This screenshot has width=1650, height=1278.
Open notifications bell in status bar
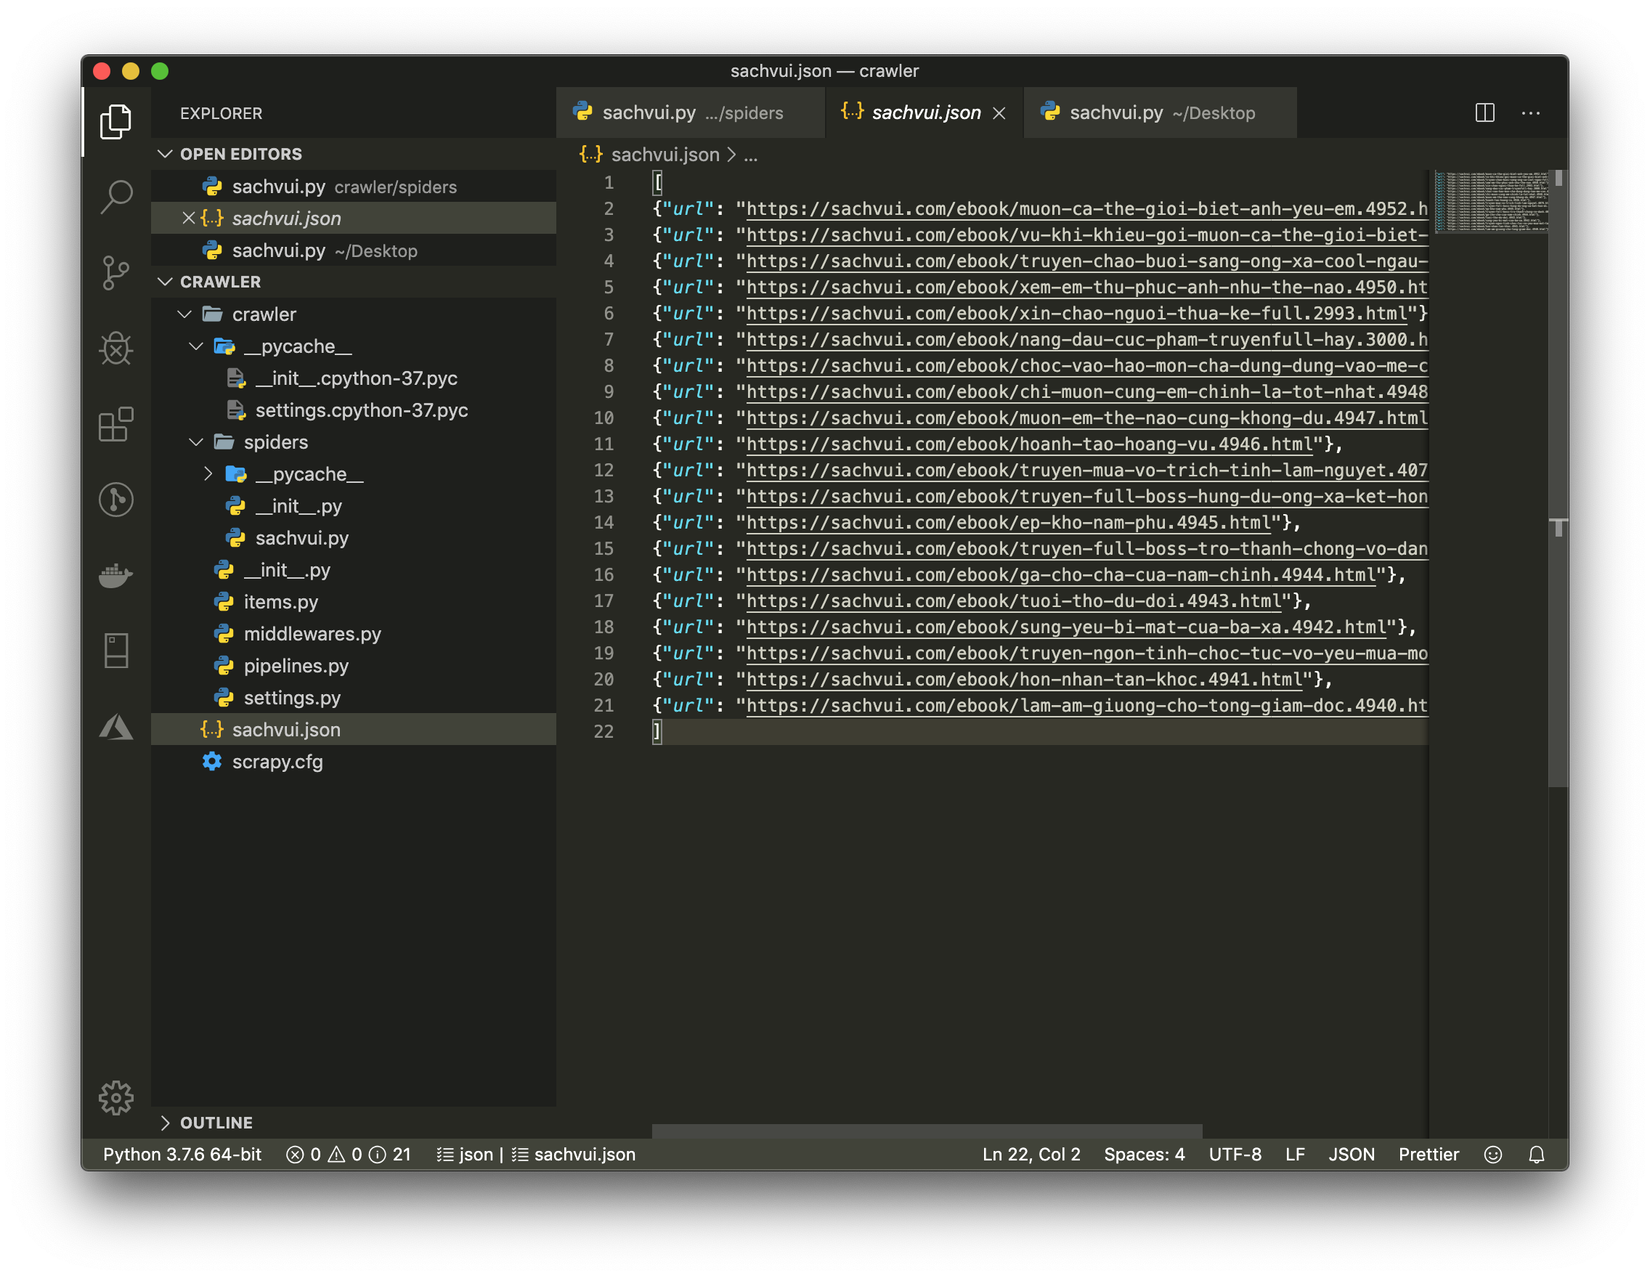1536,1154
